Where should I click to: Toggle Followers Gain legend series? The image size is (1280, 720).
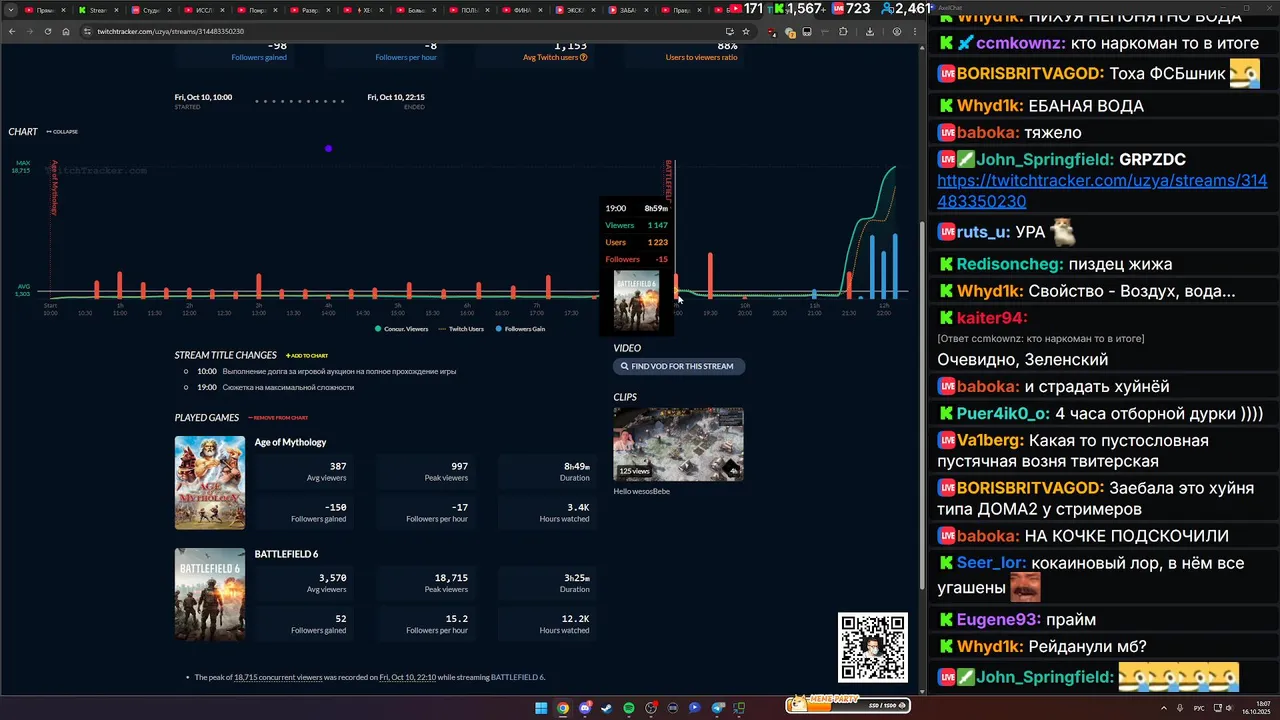[520, 329]
